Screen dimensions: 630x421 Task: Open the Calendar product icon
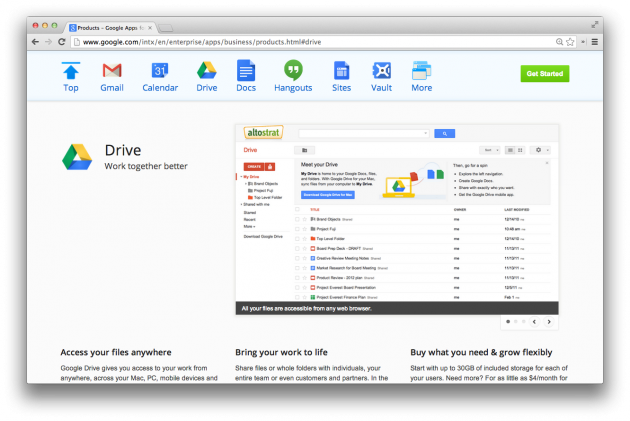tap(160, 70)
